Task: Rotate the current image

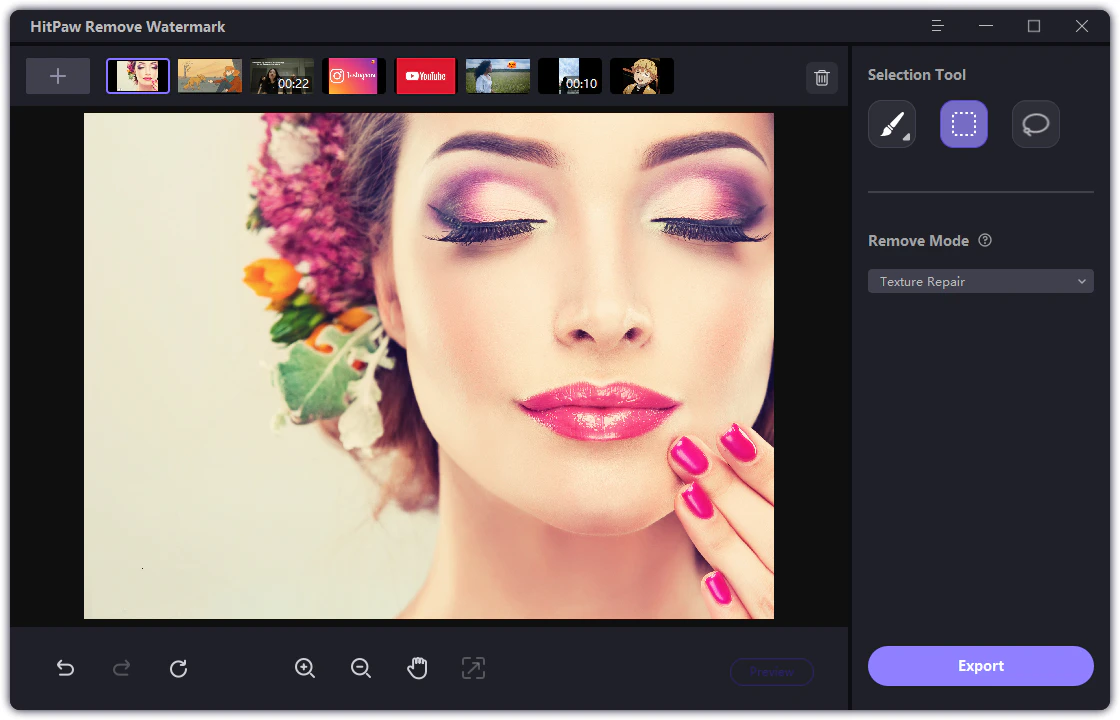Action: (178, 668)
